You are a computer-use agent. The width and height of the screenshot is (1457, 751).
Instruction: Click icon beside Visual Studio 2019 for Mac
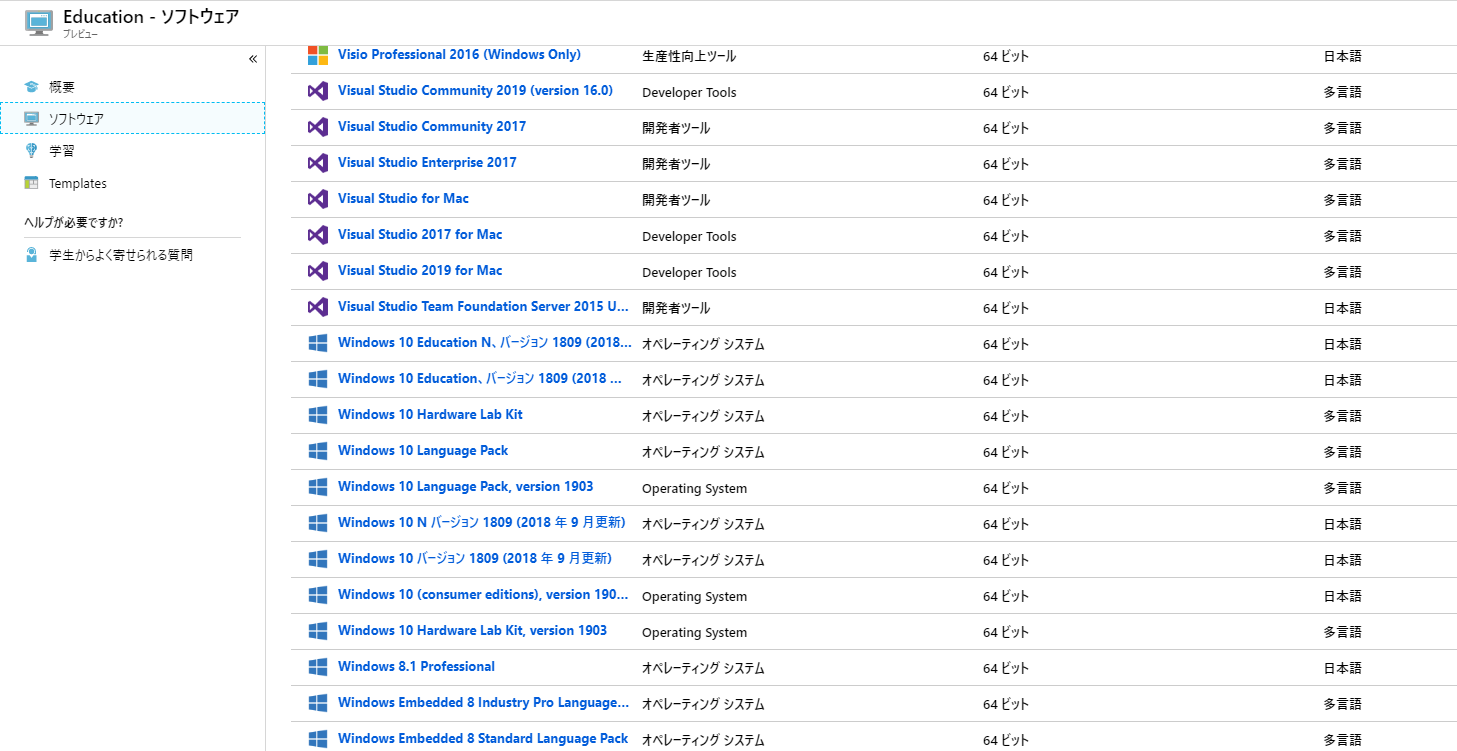318,271
